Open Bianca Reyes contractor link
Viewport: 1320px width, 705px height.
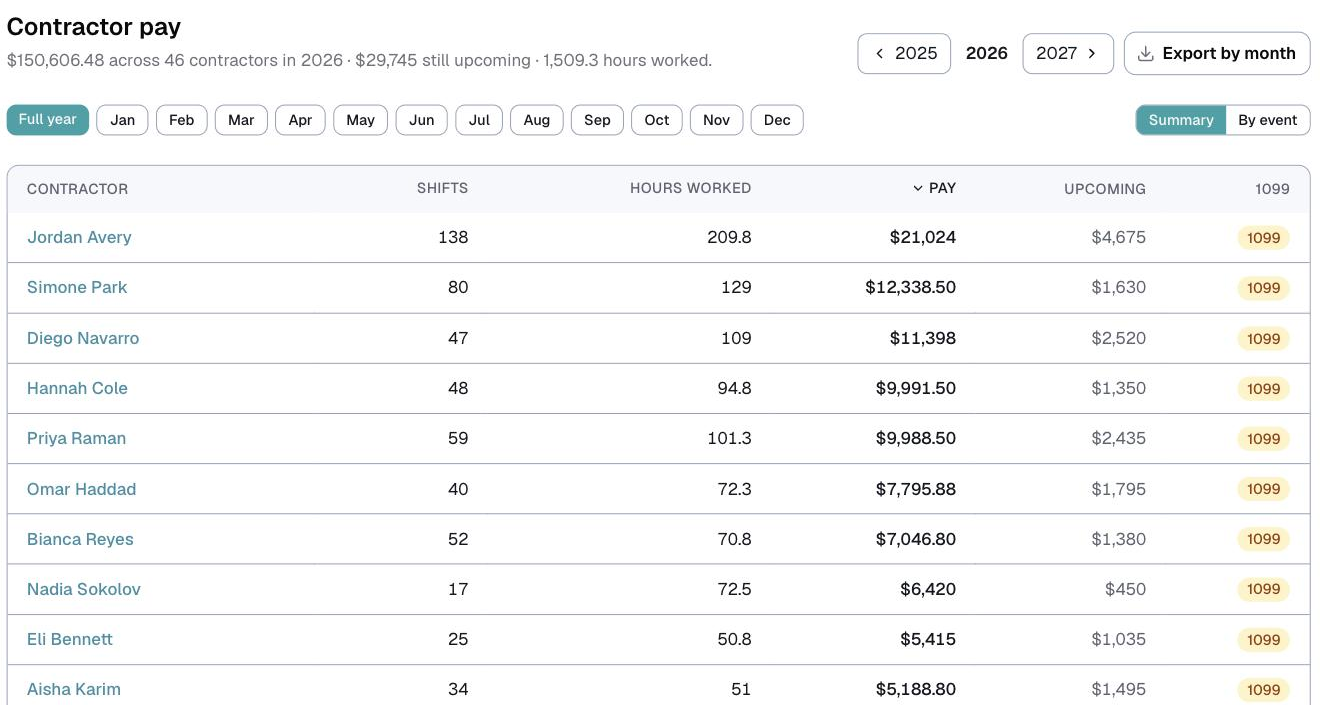pyautogui.click(x=80, y=540)
